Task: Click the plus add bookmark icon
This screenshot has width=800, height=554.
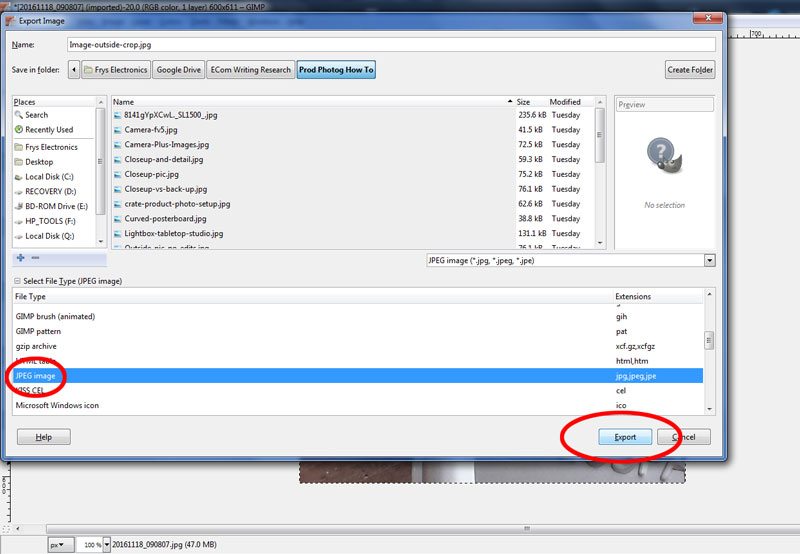Action: pos(20,258)
